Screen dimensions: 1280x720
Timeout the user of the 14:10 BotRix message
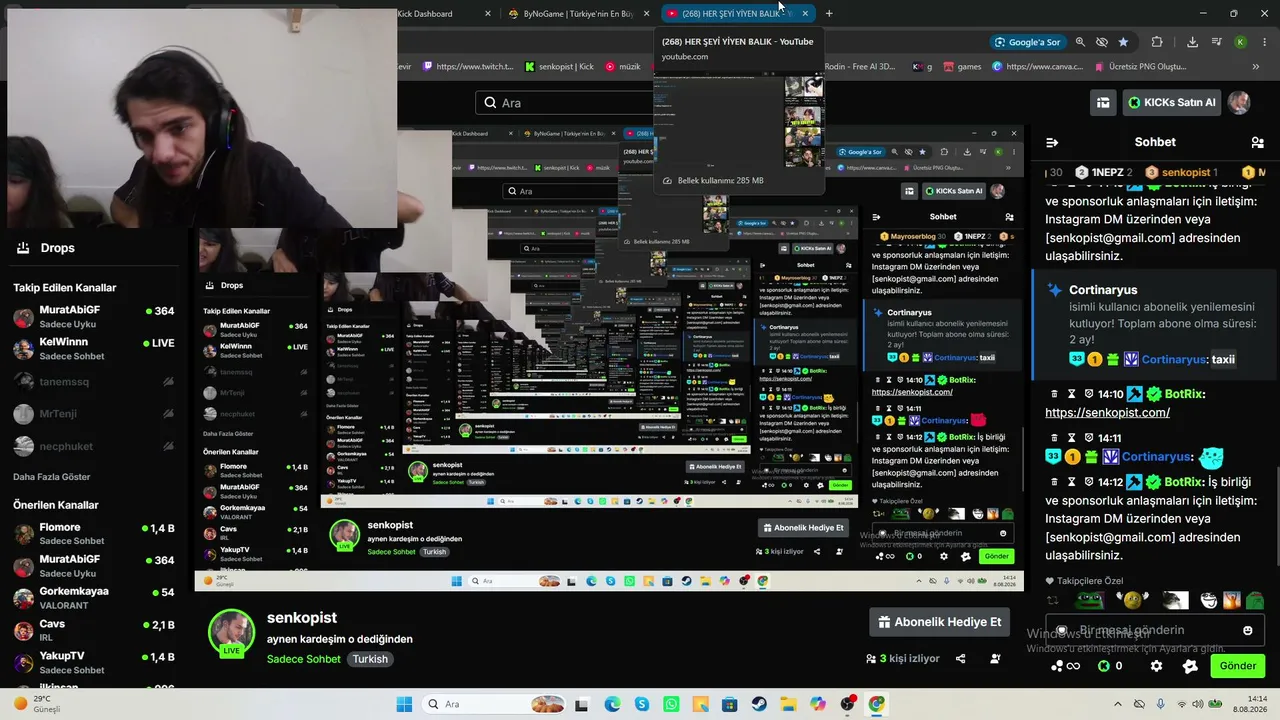[x=1072, y=394]
